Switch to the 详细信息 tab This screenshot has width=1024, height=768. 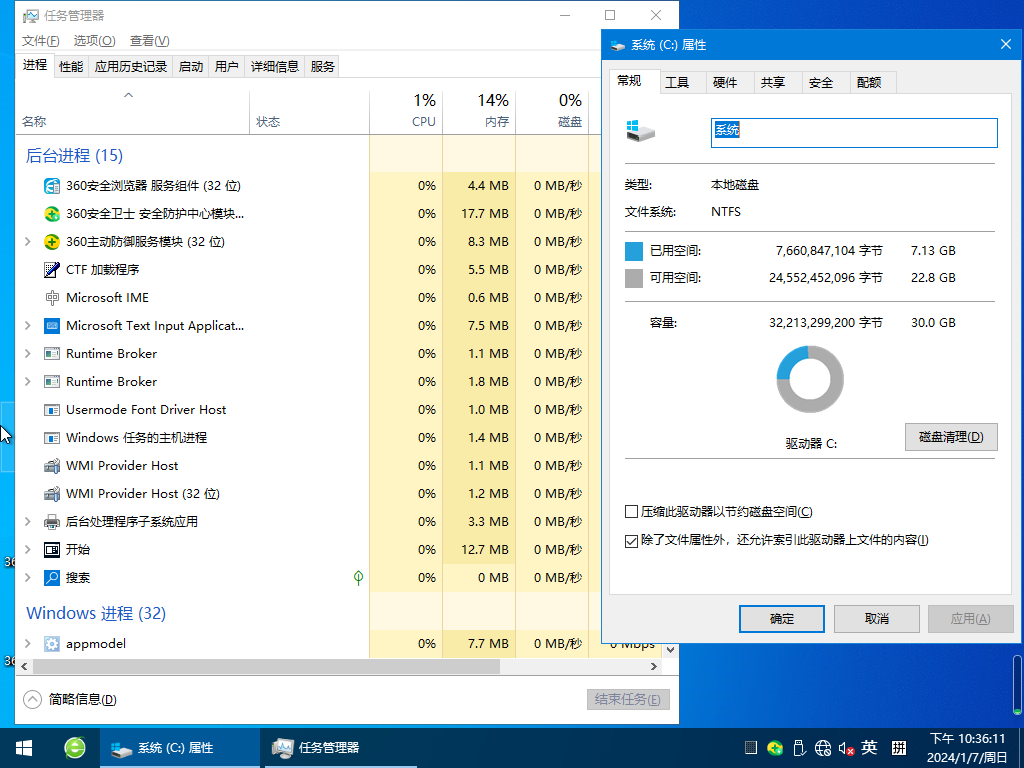tap(274, 67)
